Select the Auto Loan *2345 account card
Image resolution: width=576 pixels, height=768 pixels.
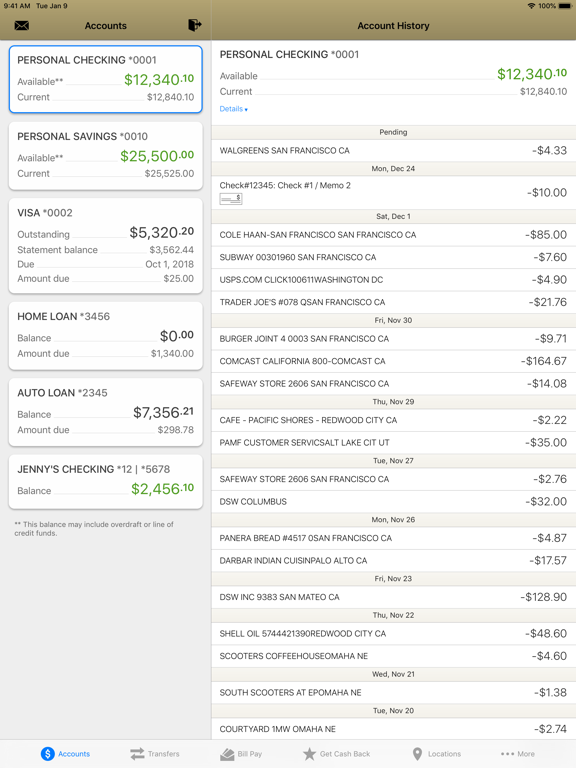106,412
